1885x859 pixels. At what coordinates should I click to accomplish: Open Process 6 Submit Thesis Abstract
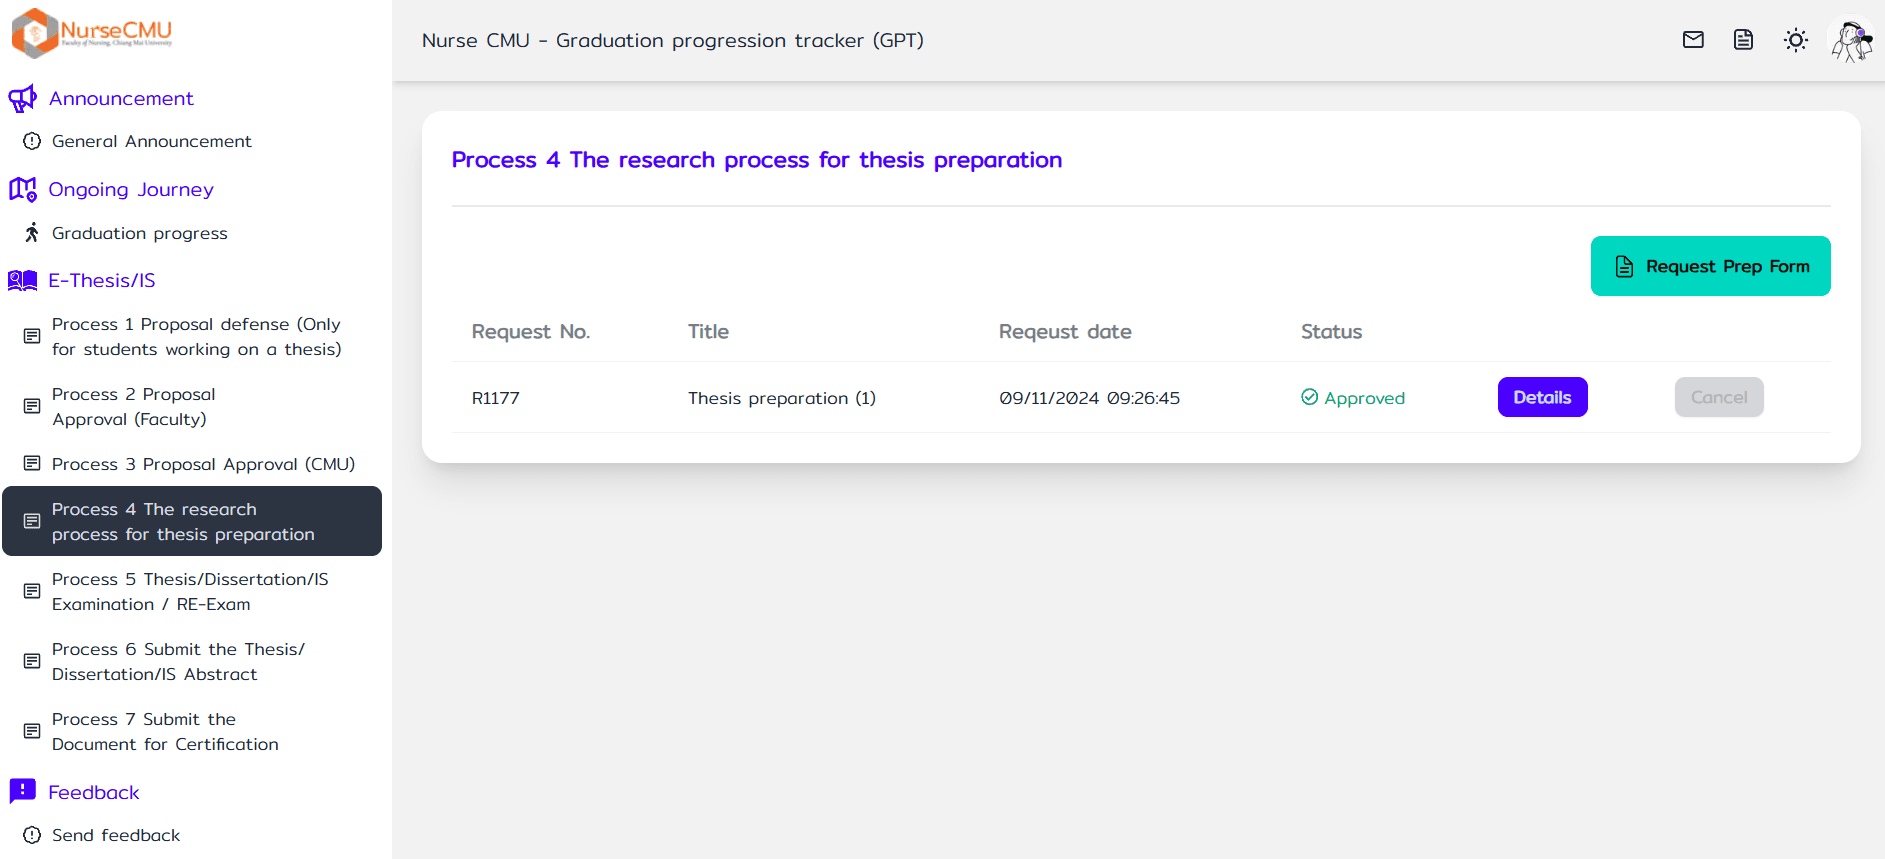click(x=178, y=662)
